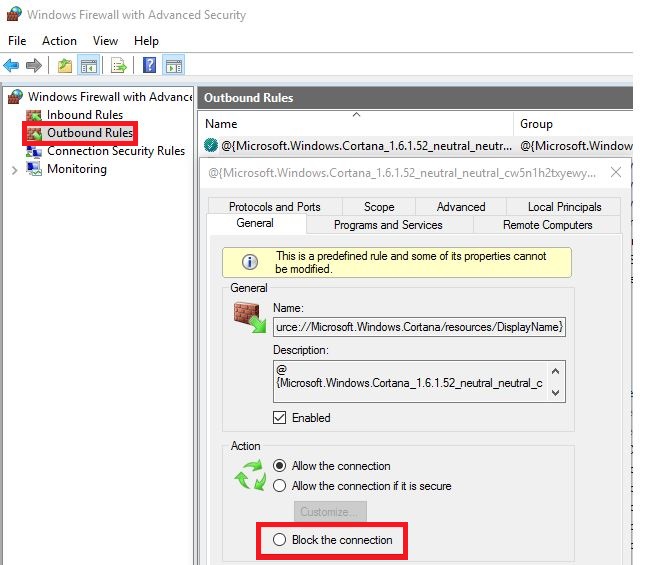
Task: Click the grey Forward arrow in toolbar
Action: click(x=34, y=65)
